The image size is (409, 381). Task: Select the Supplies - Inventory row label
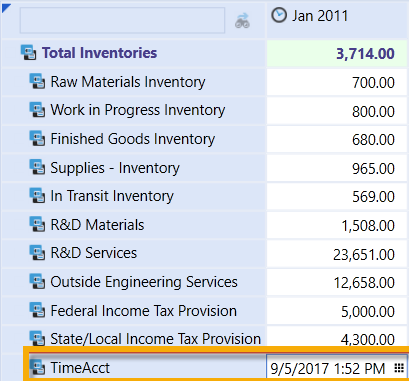click(x=115, y=168)
